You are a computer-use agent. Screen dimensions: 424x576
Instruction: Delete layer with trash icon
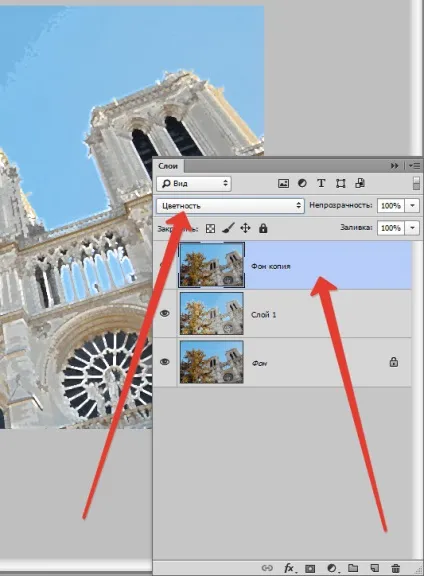(395, 568)
